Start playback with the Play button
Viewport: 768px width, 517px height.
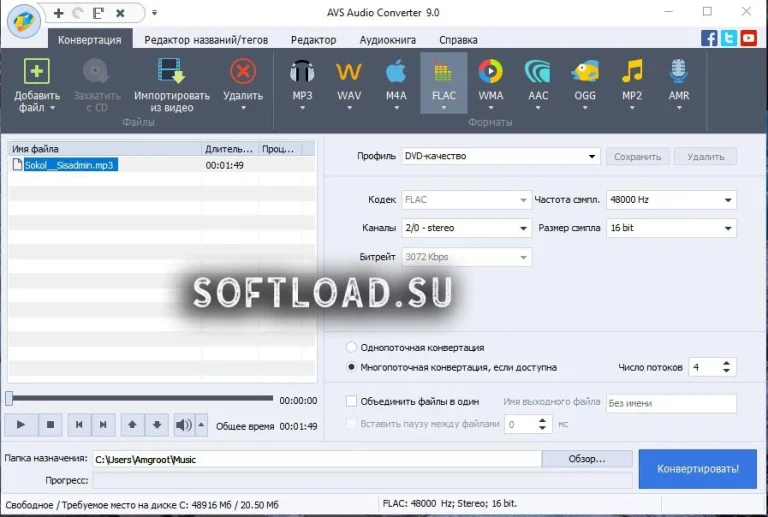point(21,424)
